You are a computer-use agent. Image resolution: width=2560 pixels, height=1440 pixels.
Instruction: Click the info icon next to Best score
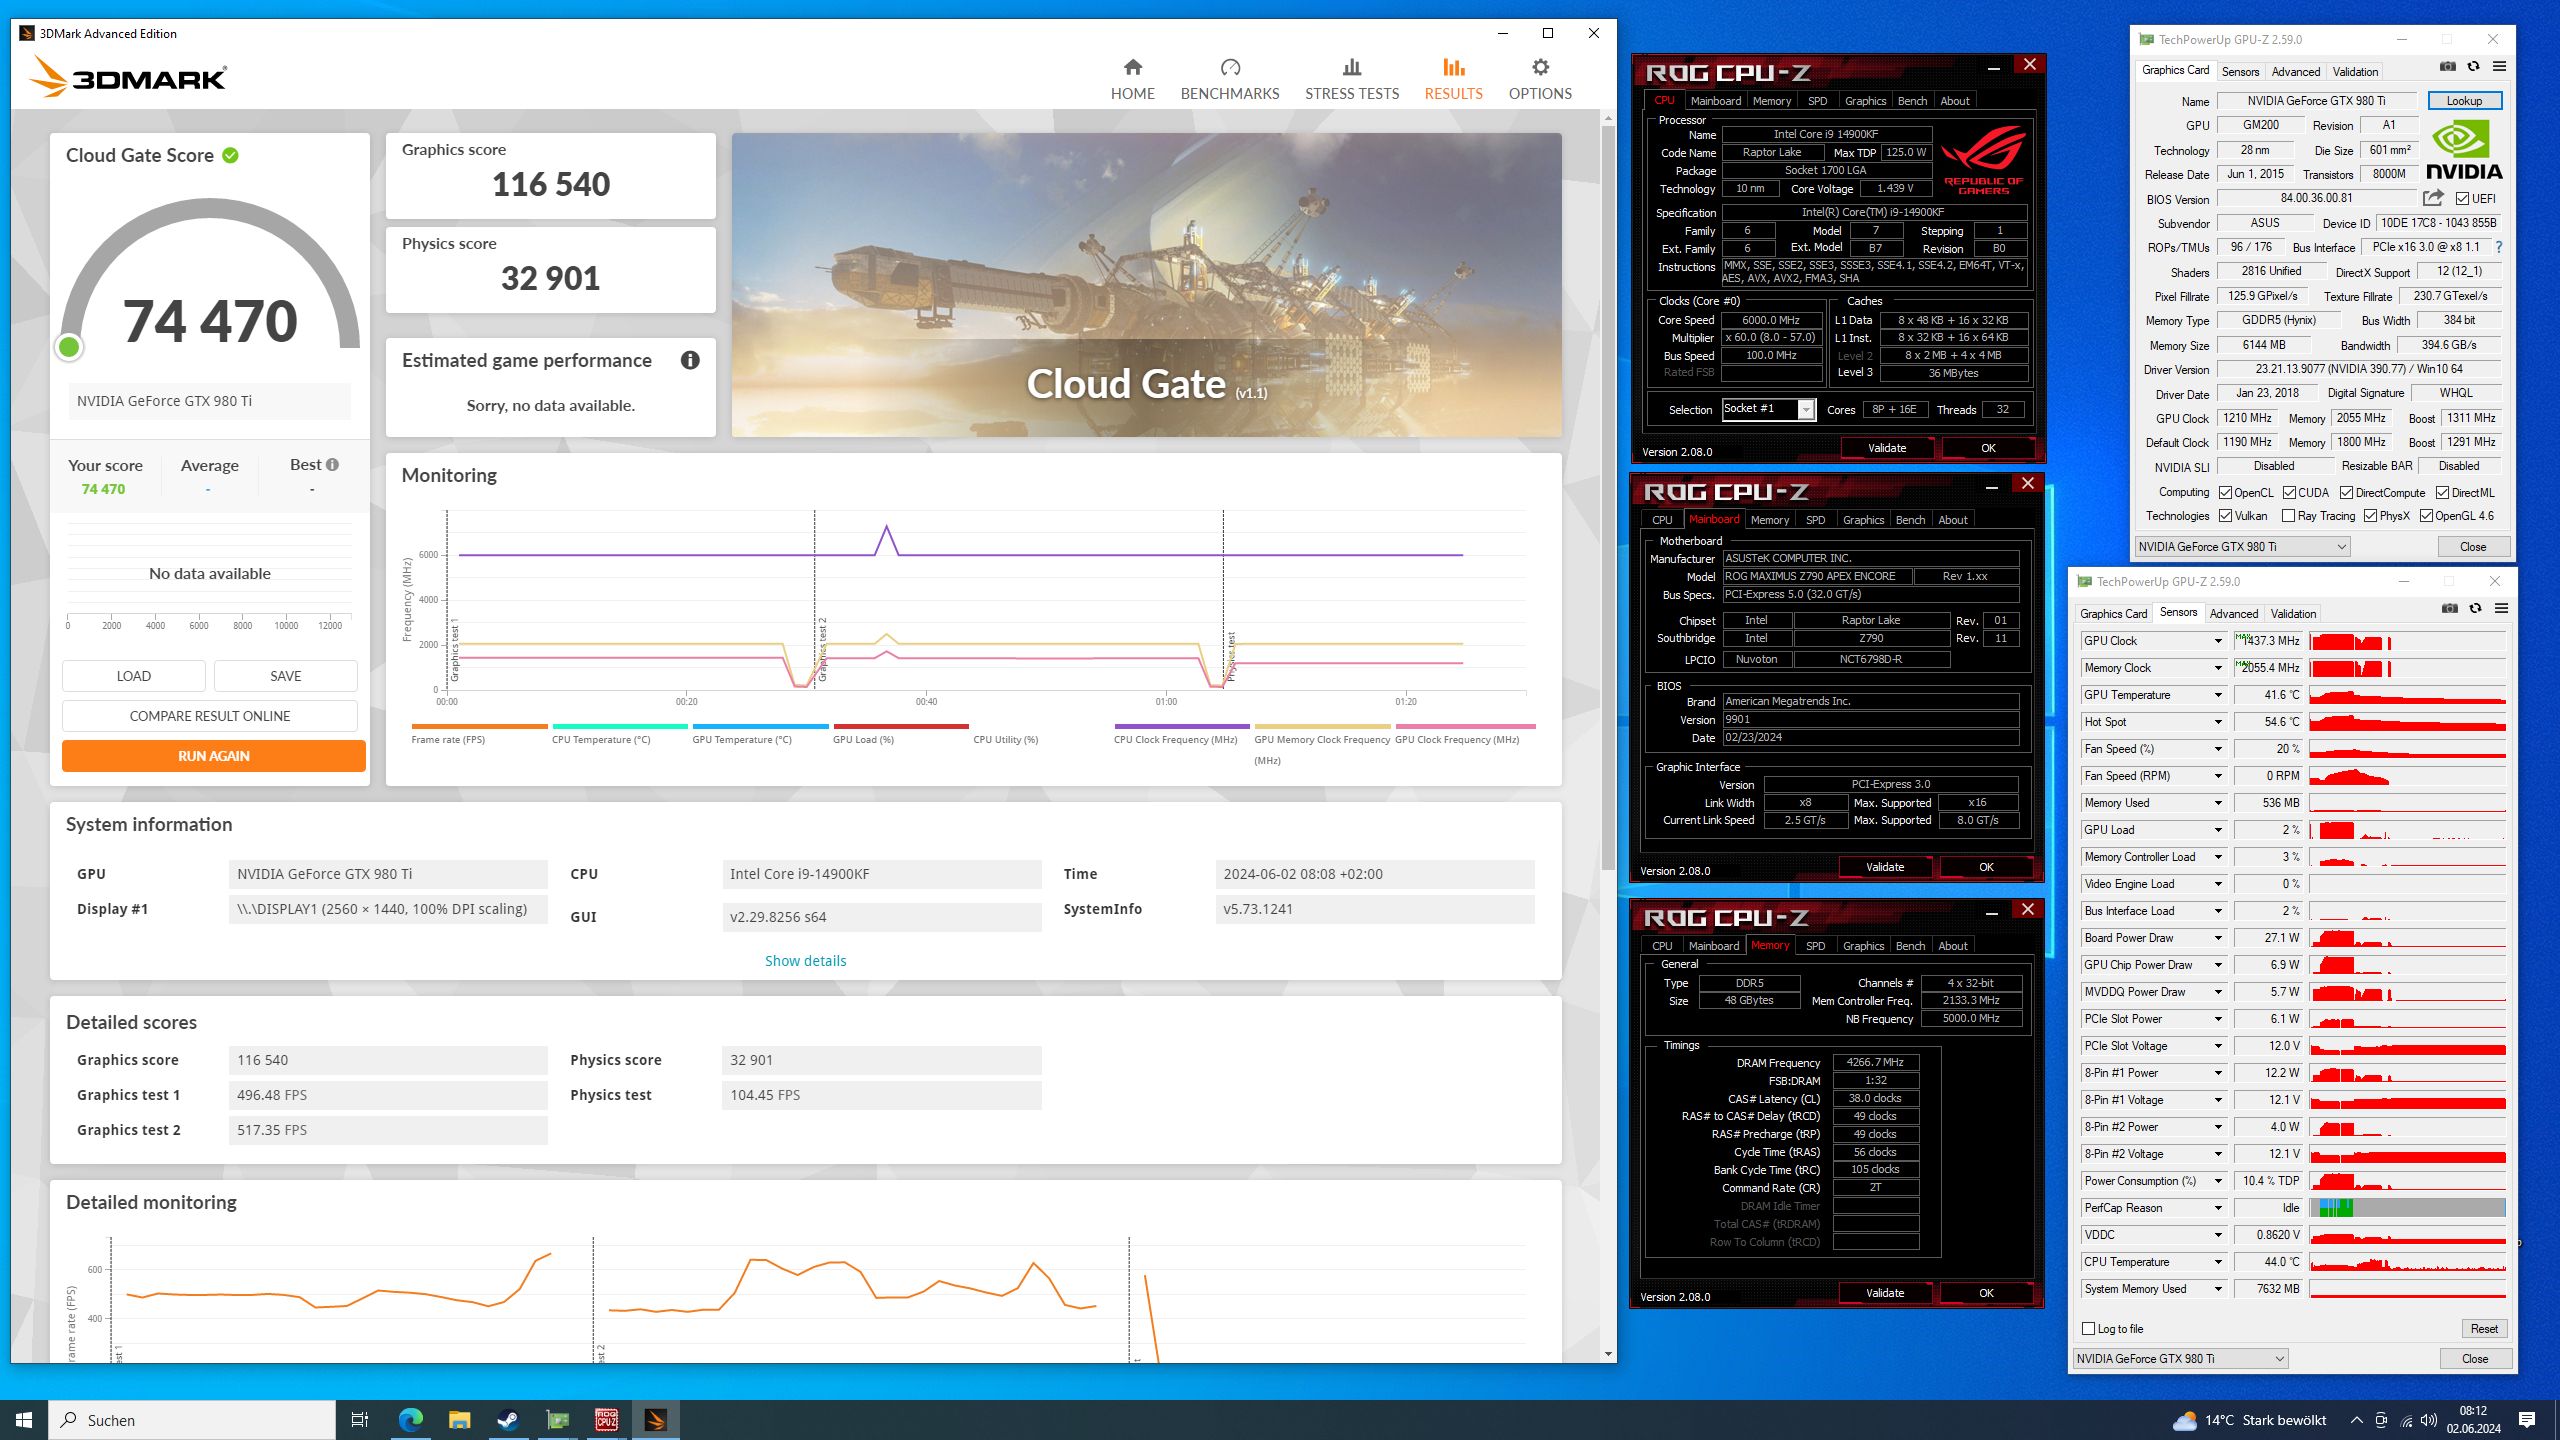pyautogui.click(x=332, y=465)
